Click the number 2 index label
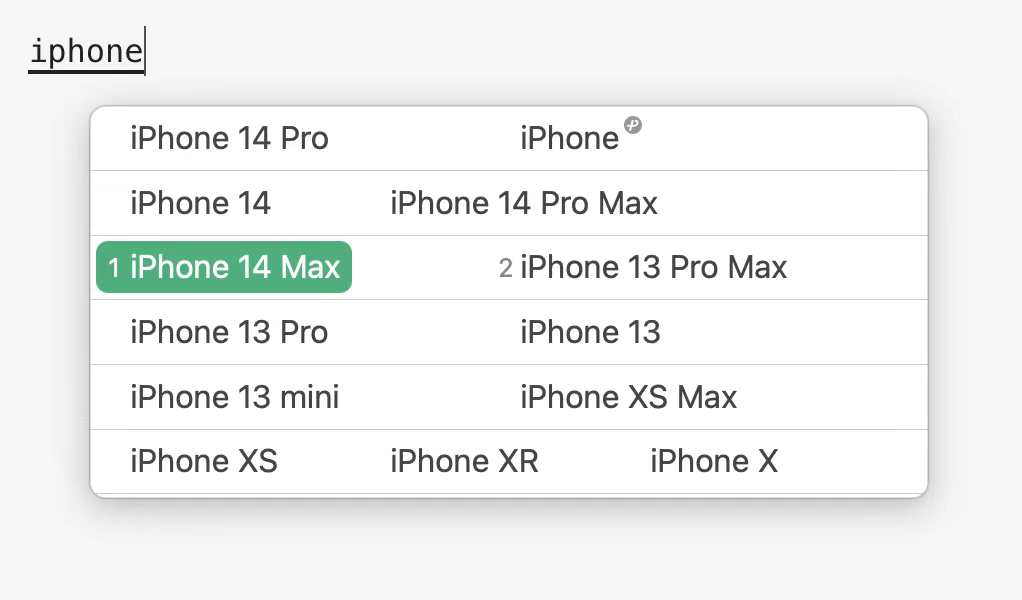Viewport: 1022px width, 600px height. [x=505, y=268]
